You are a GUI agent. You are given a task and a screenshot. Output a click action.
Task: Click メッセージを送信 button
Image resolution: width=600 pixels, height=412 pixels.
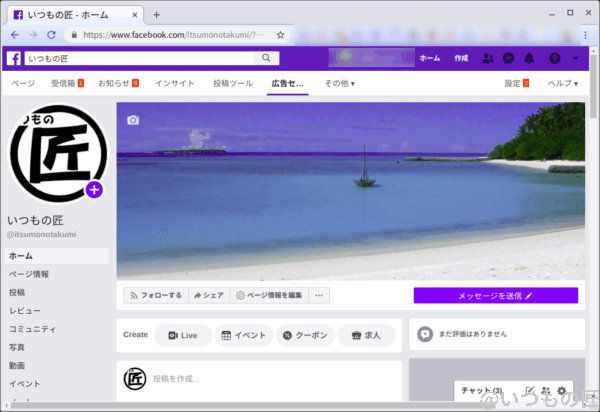496,295
